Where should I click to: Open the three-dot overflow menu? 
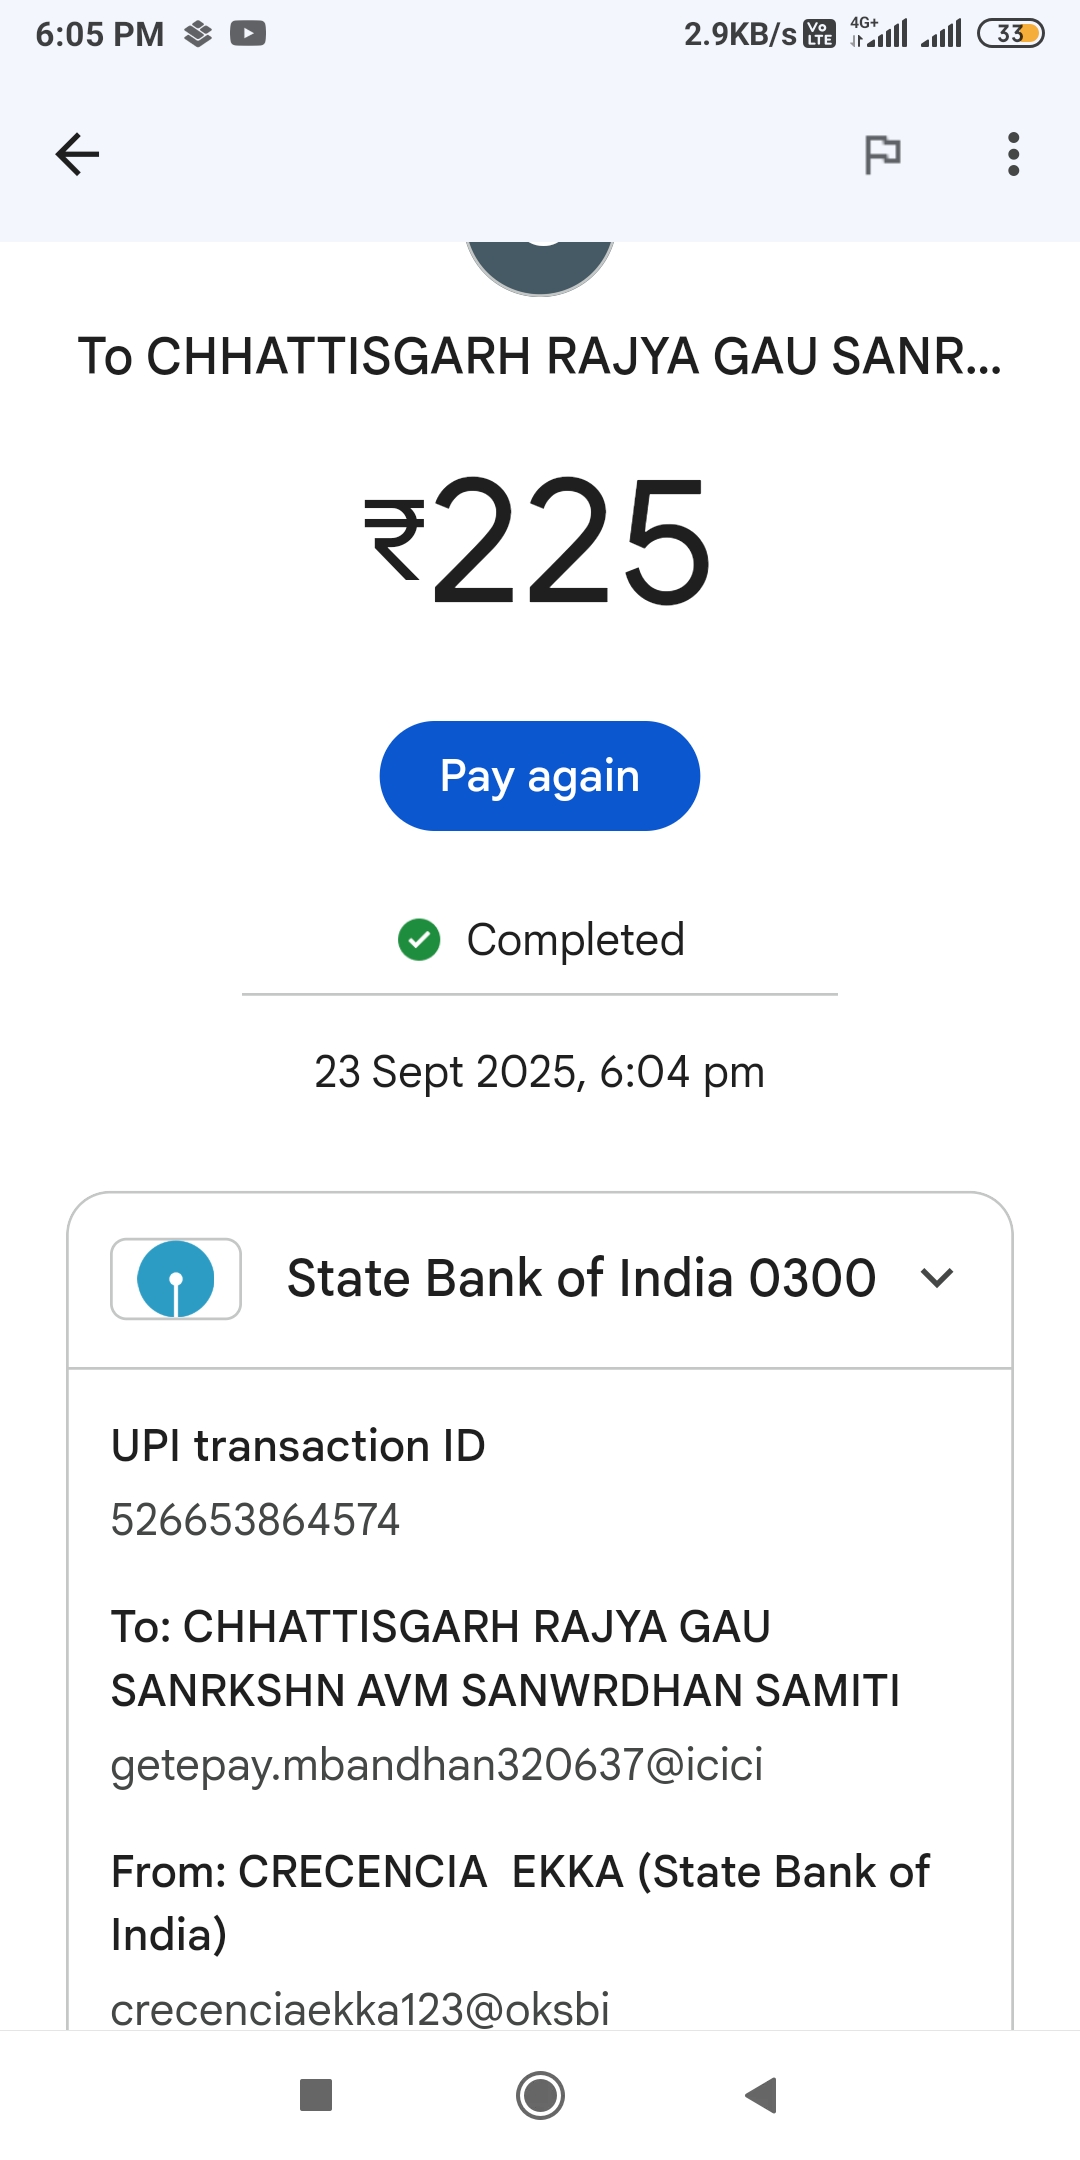click(x=1013, y=155)
